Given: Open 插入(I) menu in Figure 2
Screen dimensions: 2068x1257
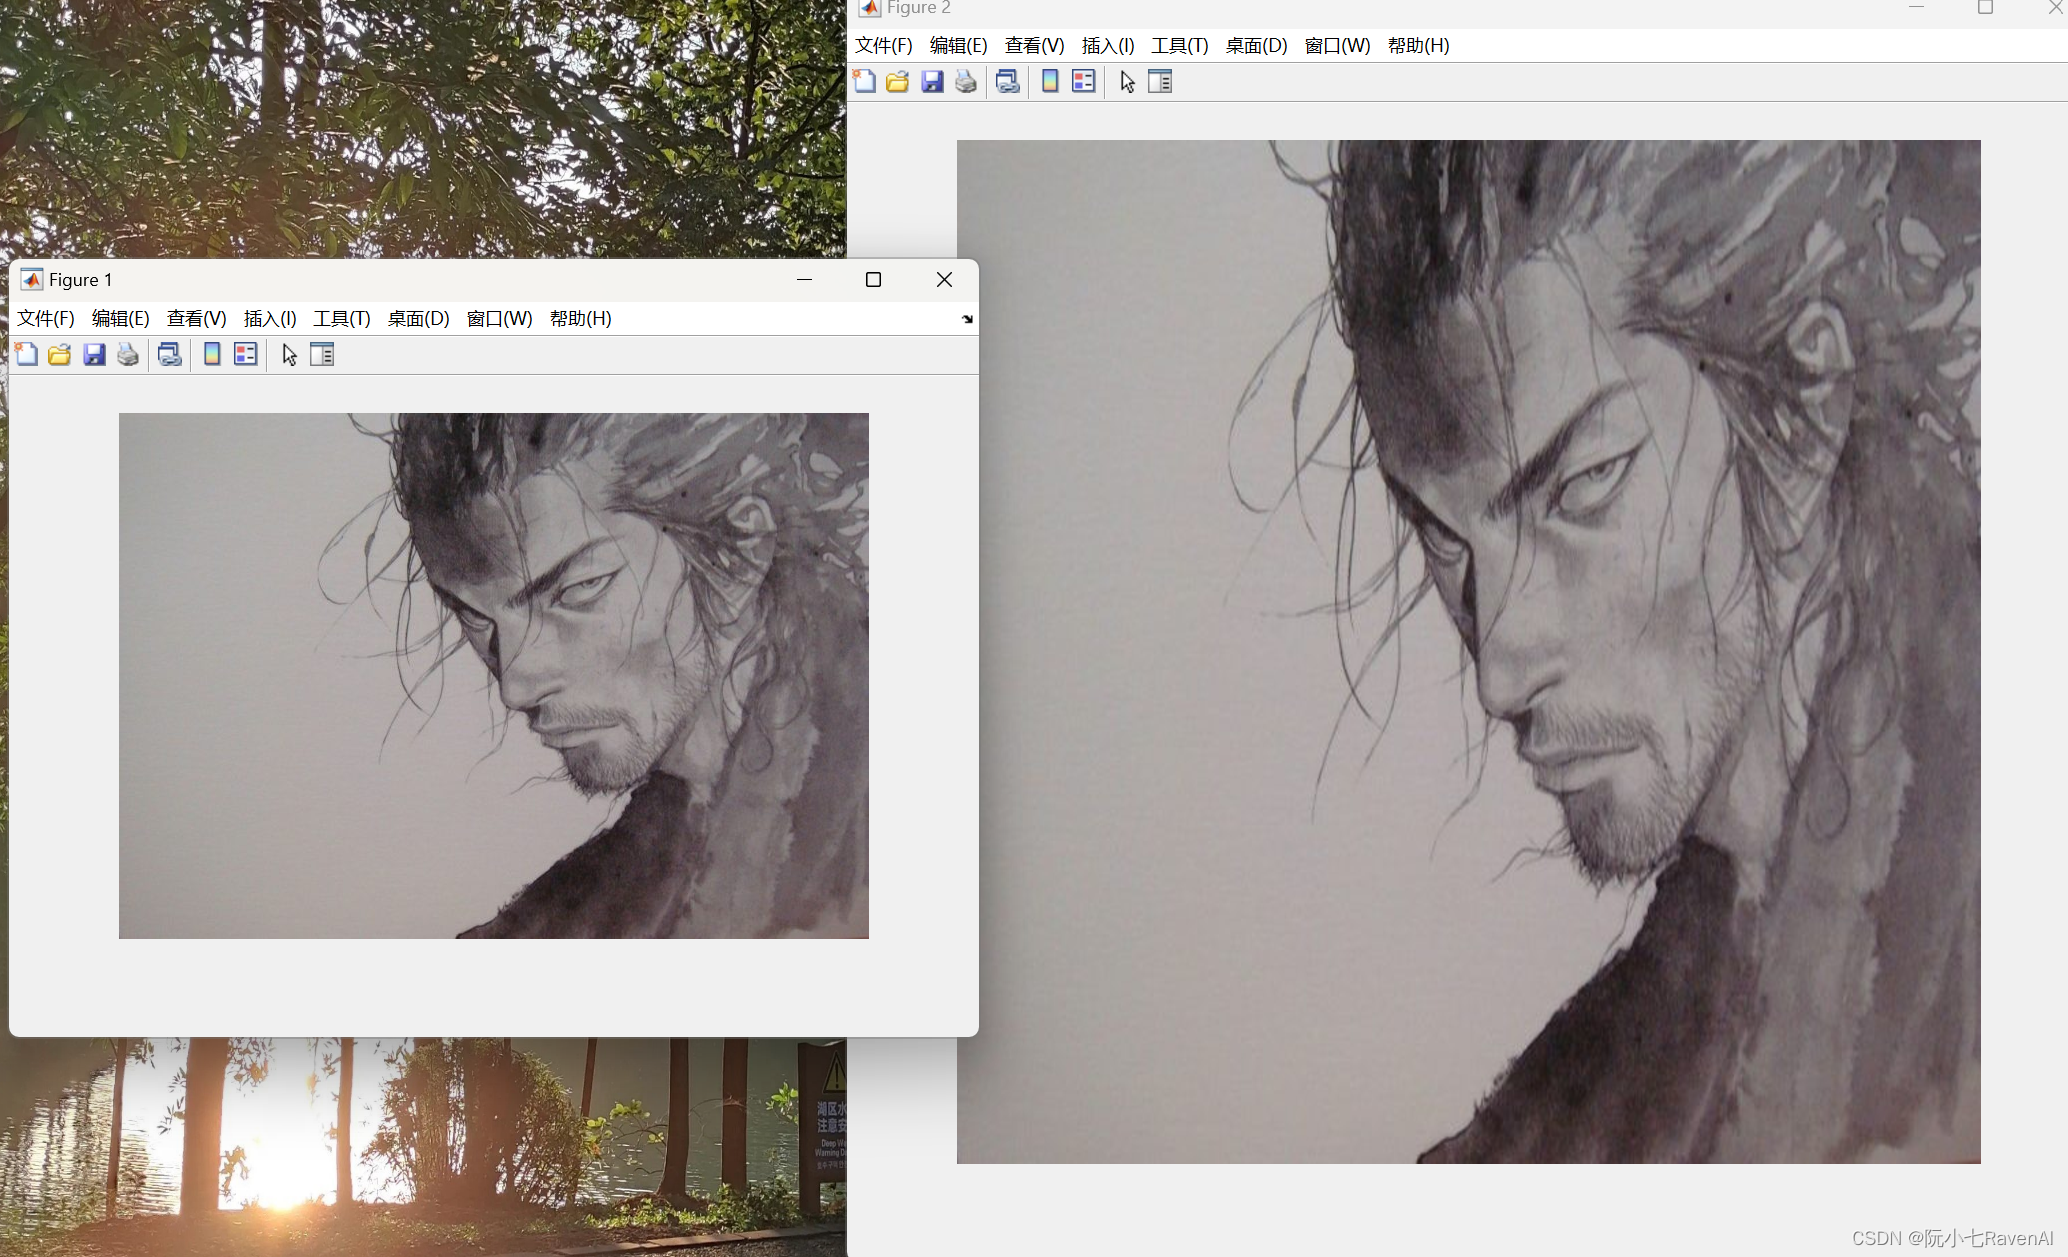Looking at the screenshot, I should (x=1107, y=45).
